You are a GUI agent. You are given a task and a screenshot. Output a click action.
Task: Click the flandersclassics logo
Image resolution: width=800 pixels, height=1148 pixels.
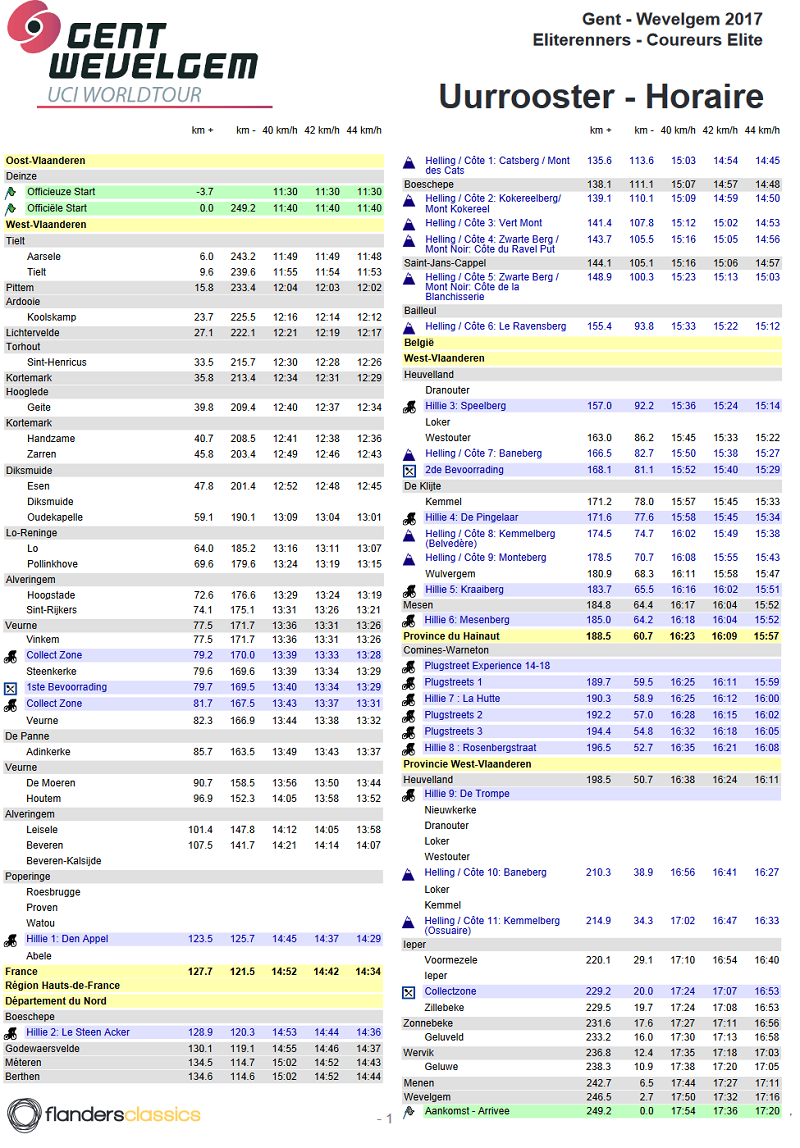103,1115
